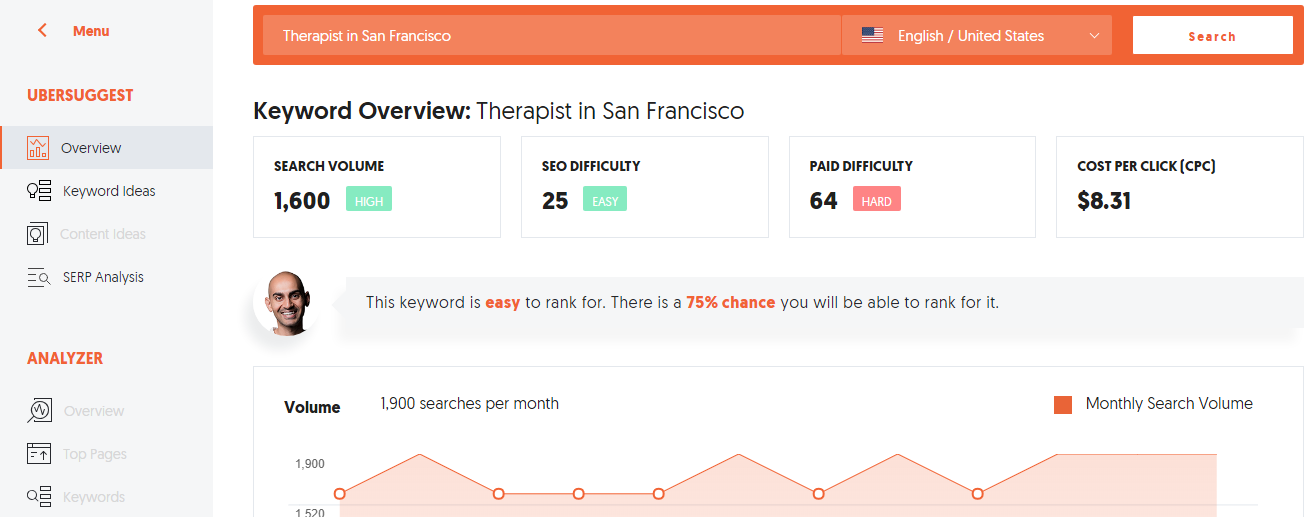The width and height of the screenshot is (1313, 517).
Task: Click the Overview chart icon in sidebar
Action: click(x=38, y=148)
